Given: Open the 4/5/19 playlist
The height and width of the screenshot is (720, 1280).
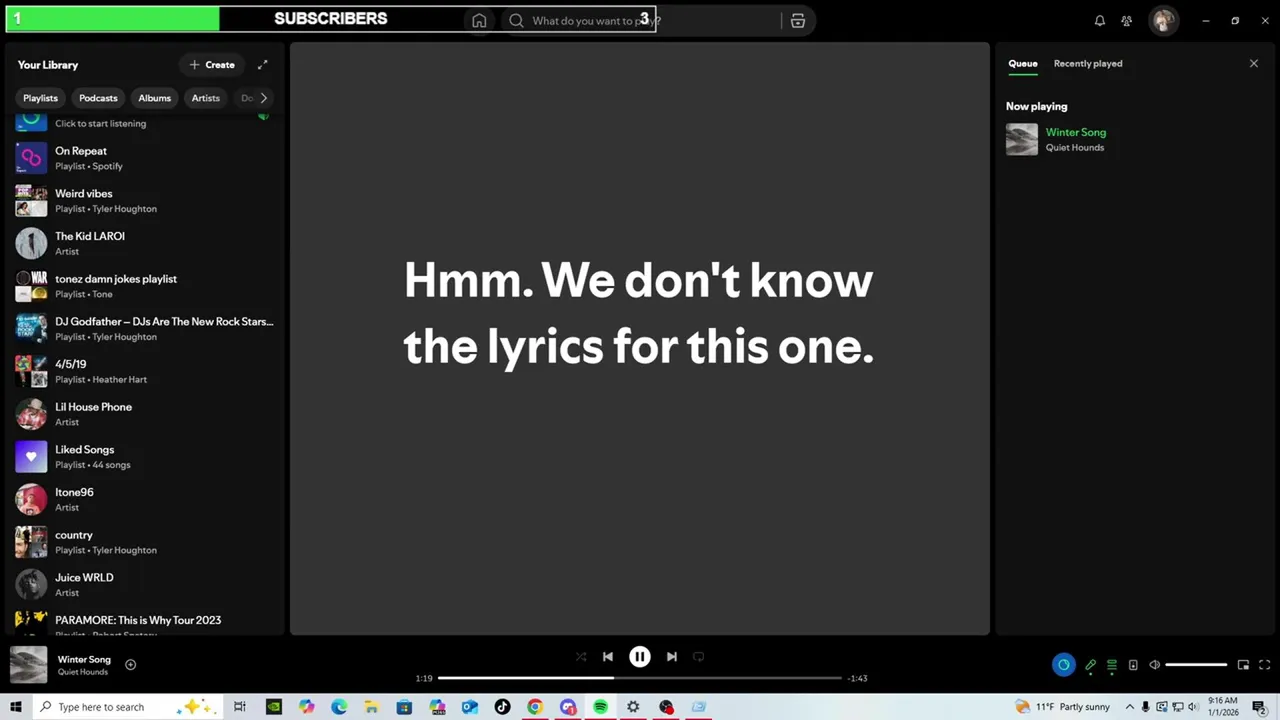Looking at the screenshot, I should (145, 371).
